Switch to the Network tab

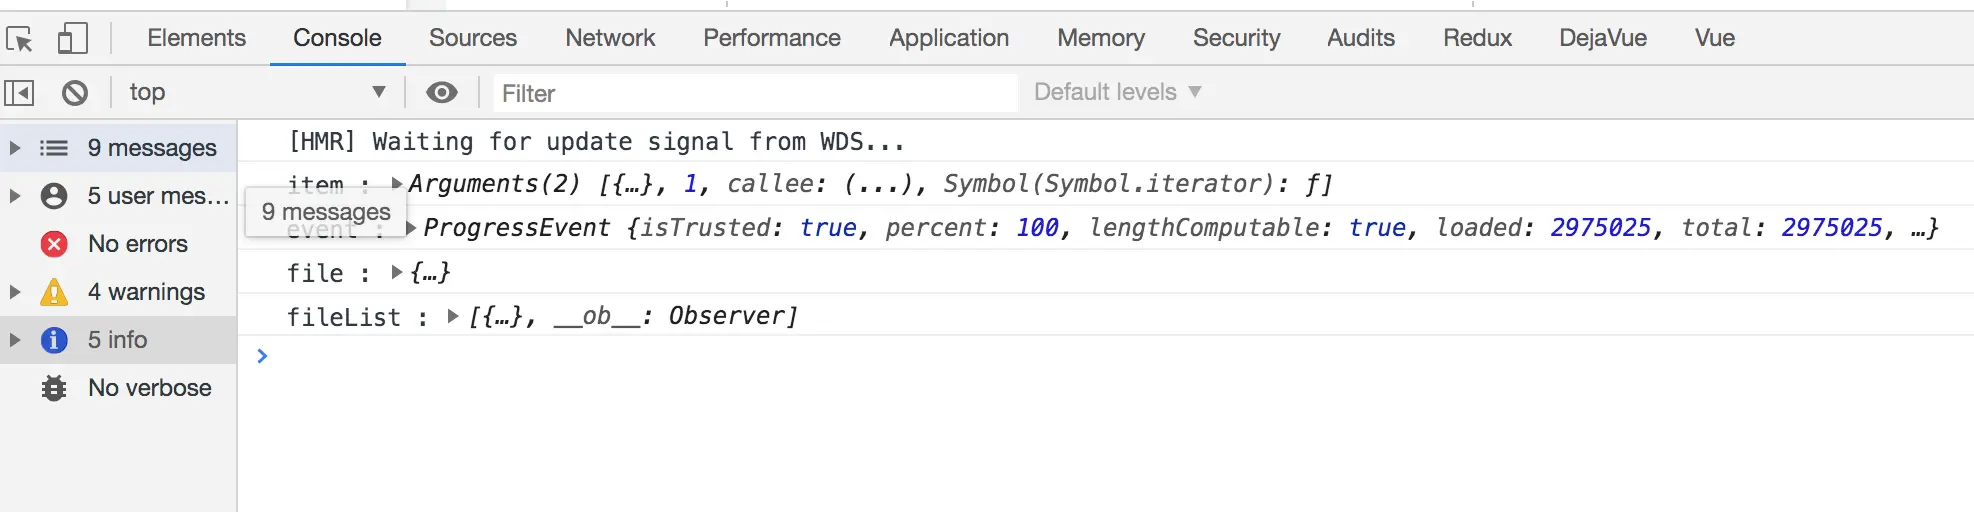point(610,38)
